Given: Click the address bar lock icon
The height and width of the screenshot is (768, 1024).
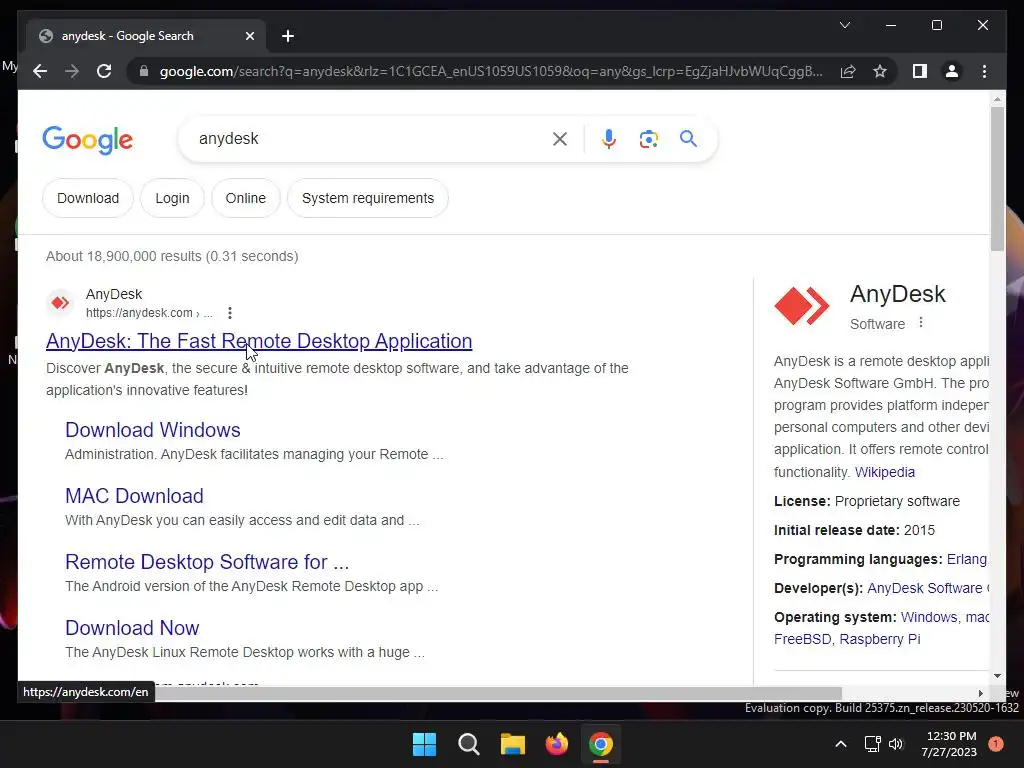Looking at the screenshot, I should pyautogui.click(x=144, y=71).
